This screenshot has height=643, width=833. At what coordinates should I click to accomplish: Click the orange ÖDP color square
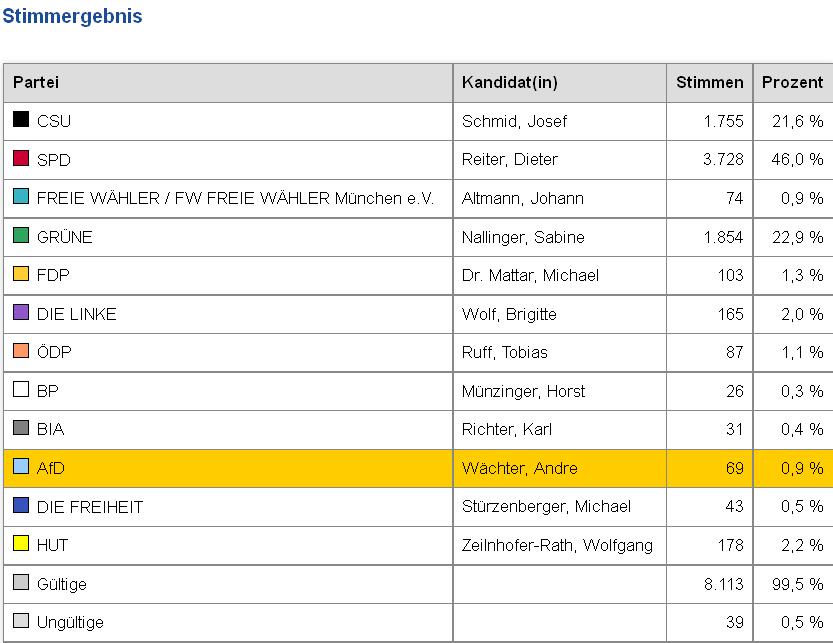(x=21, y=351)
